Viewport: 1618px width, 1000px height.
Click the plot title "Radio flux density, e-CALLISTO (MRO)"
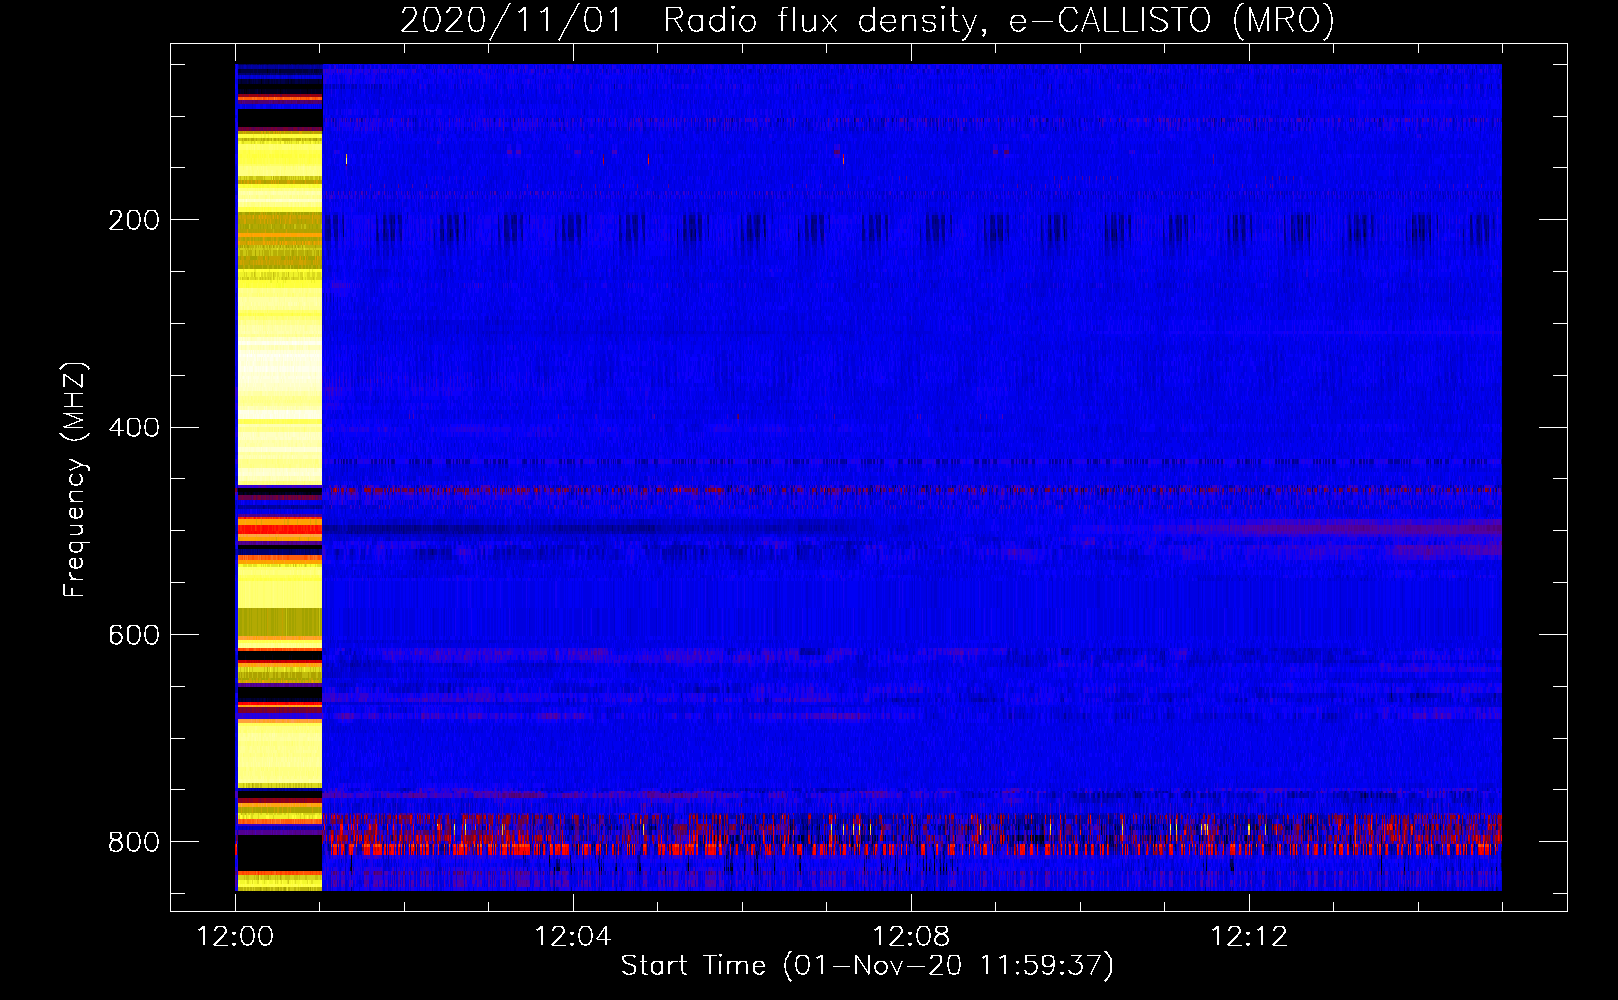(x=998, y=21)
